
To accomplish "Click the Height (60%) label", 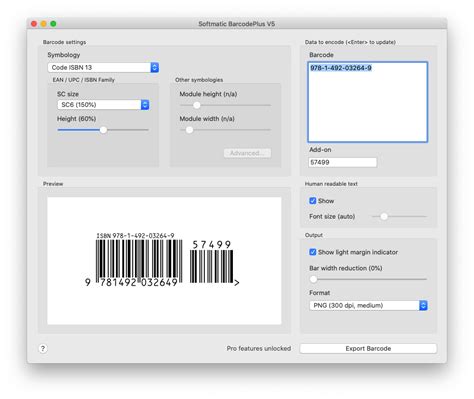I will pos(76,119).
